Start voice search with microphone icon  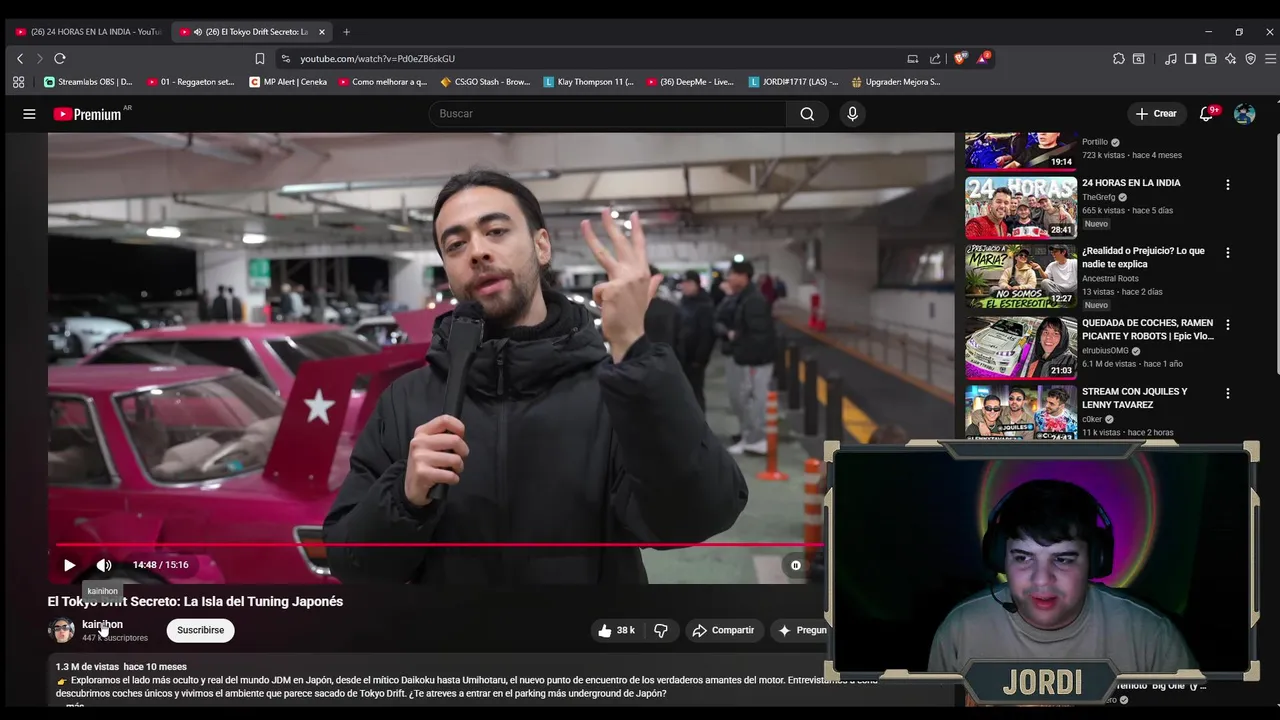[x=852, y=114]
